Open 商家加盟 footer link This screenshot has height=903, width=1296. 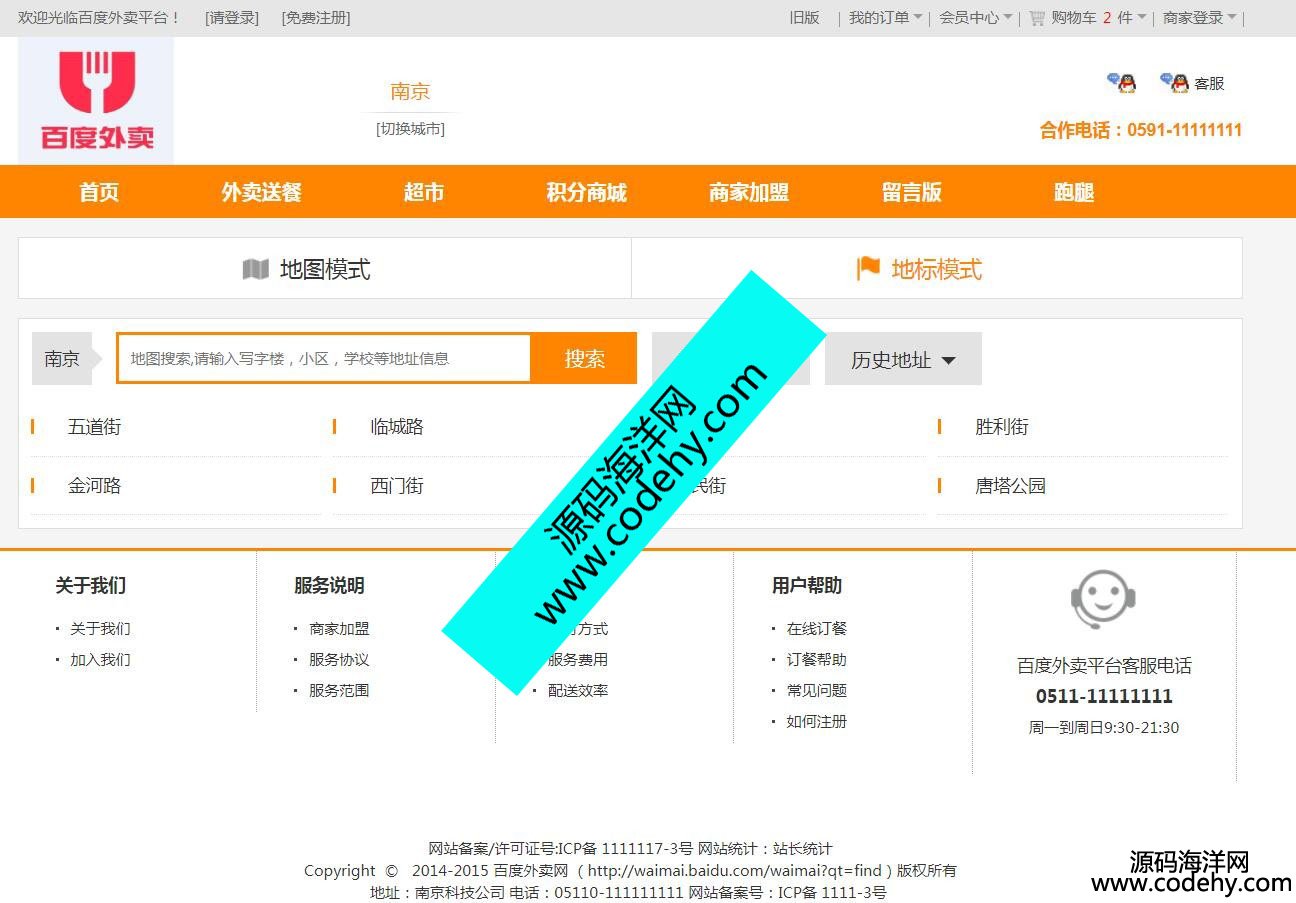pos(339,629)
